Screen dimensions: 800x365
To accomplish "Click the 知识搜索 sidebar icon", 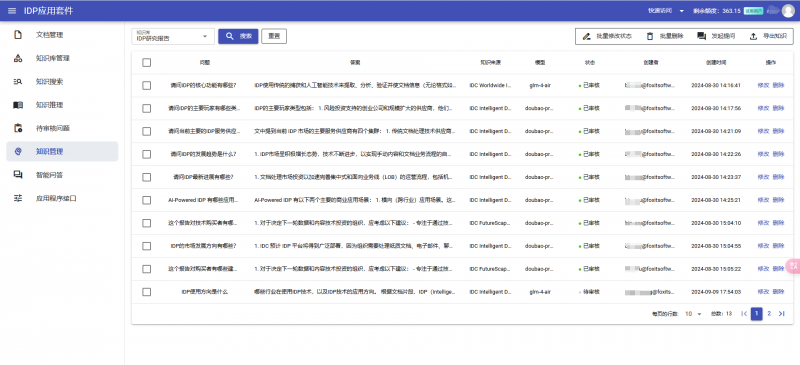I will pyautogui.click(x=18, y=82).
